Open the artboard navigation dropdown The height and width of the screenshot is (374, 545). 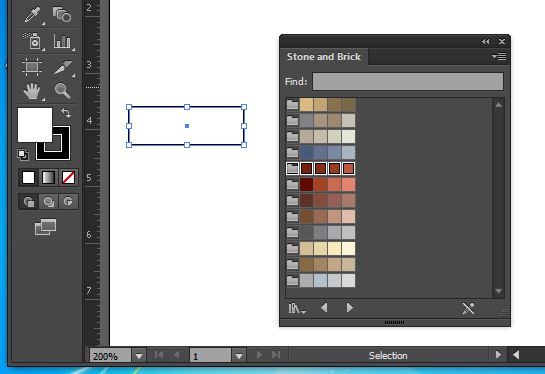tap(239, 356)
